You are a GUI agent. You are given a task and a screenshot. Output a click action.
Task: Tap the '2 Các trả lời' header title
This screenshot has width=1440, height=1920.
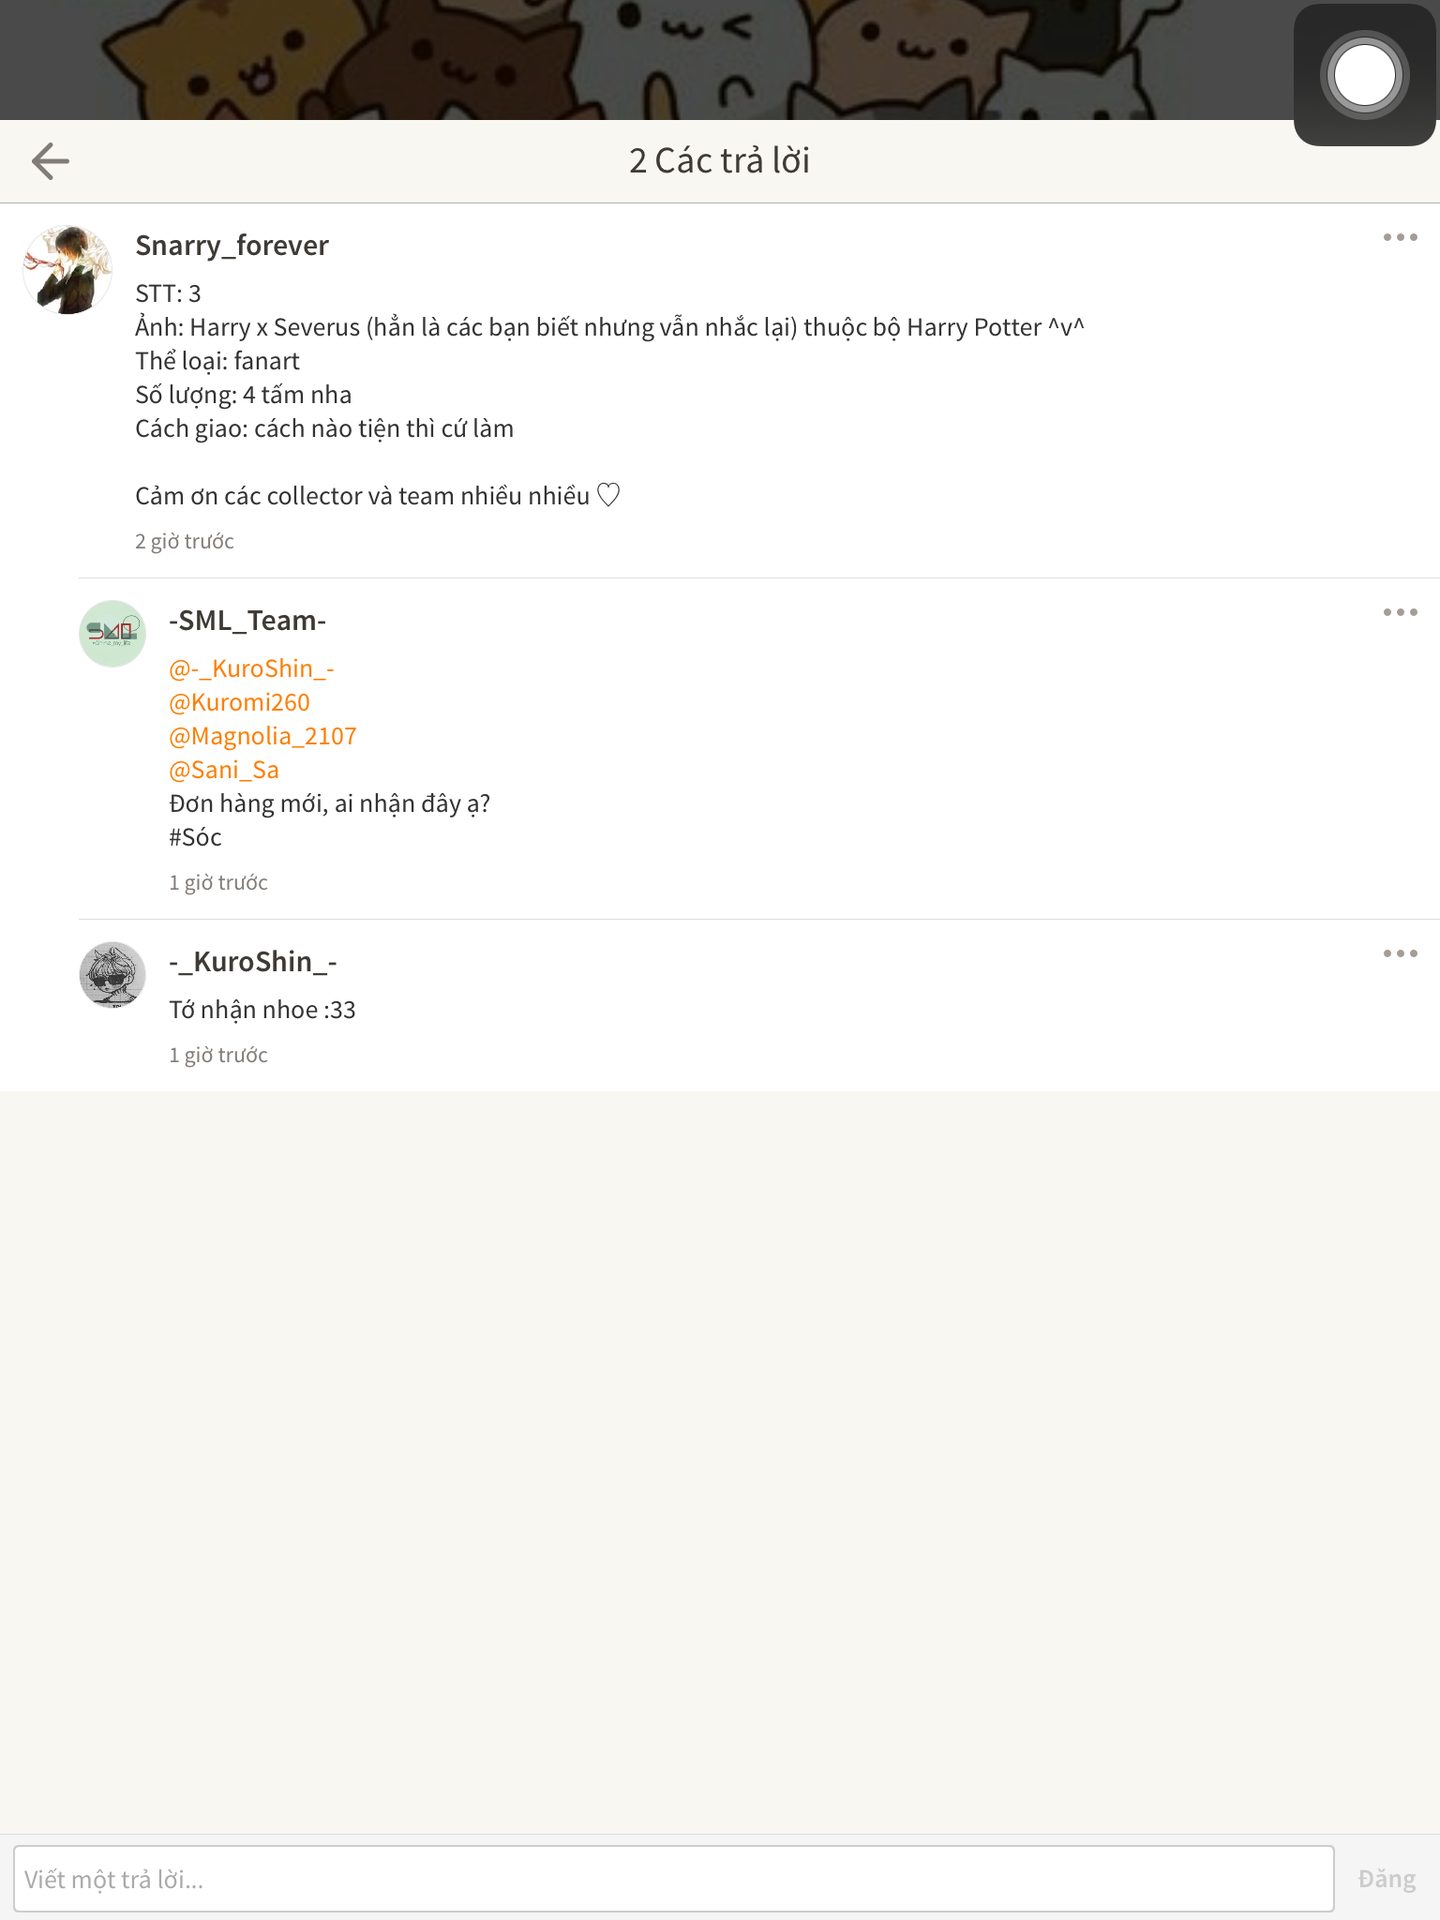click(x=720, y=161)
